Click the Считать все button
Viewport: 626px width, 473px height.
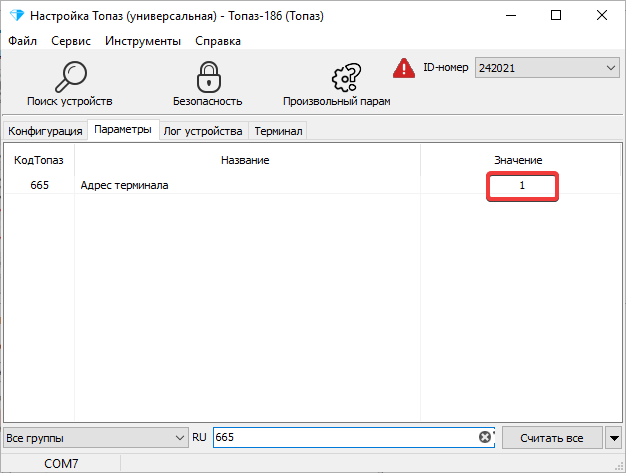[552, 438]
